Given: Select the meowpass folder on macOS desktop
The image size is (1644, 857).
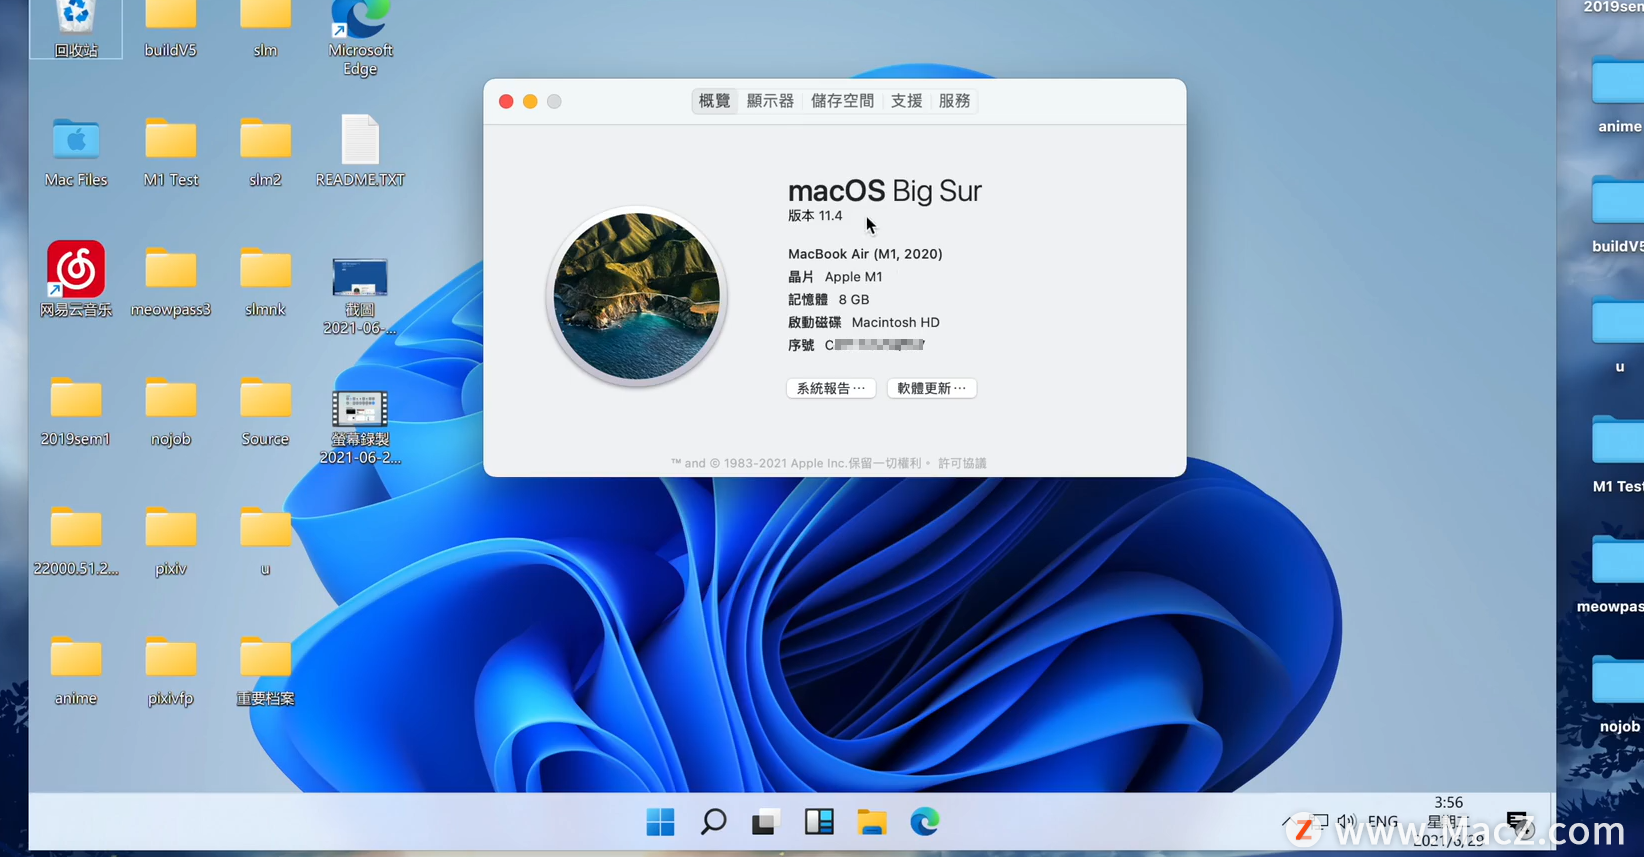Looking at the screenshot, I should pos(1611,577).
